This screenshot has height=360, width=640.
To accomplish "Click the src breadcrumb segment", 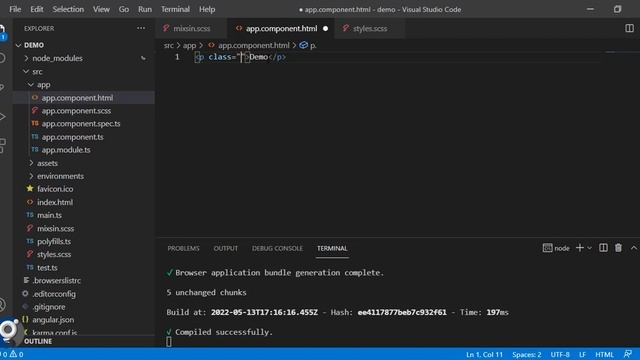I will click(169, 45).
